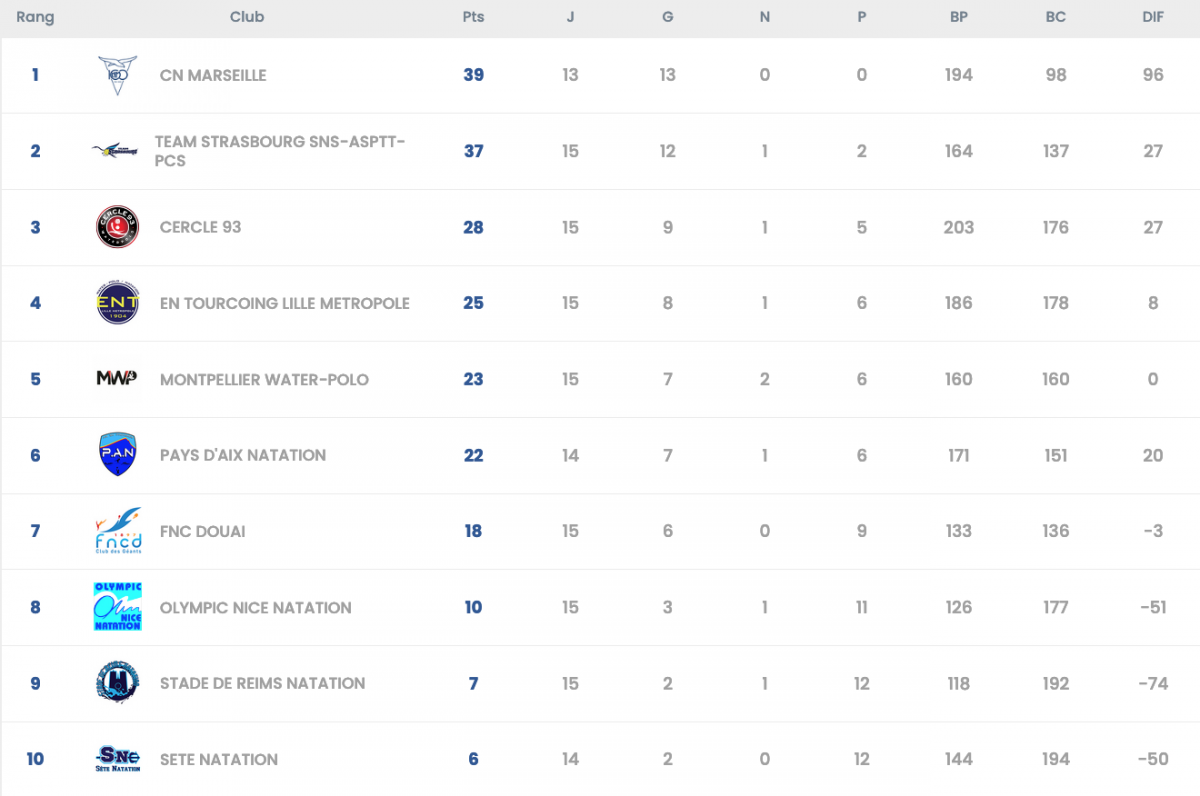Image resolution: width=1200 pixels, height=796 pixels.
Task: Select the Olympic Nice Natation logo
Action: coord(117,607)
